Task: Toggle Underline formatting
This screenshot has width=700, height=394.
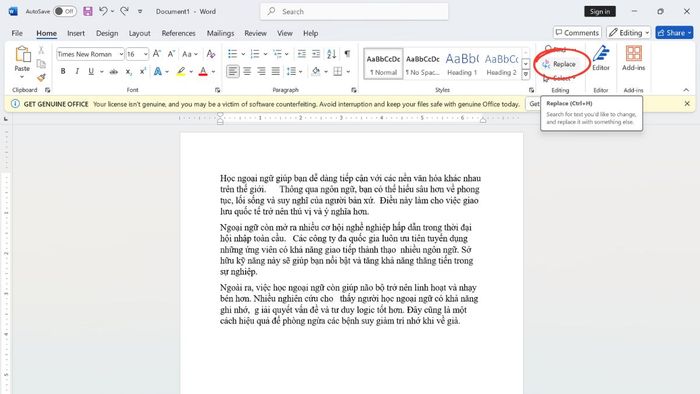Action: click(91, 71)
